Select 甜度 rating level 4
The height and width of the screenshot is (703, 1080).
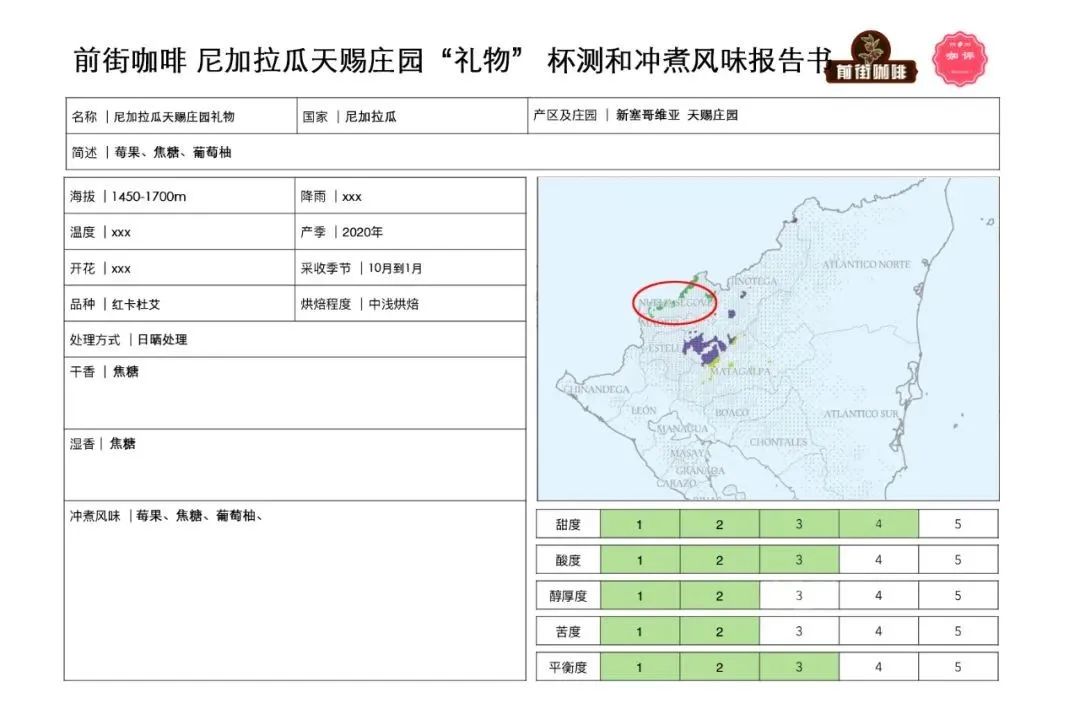pyautogui.click(x=878, y=524)
